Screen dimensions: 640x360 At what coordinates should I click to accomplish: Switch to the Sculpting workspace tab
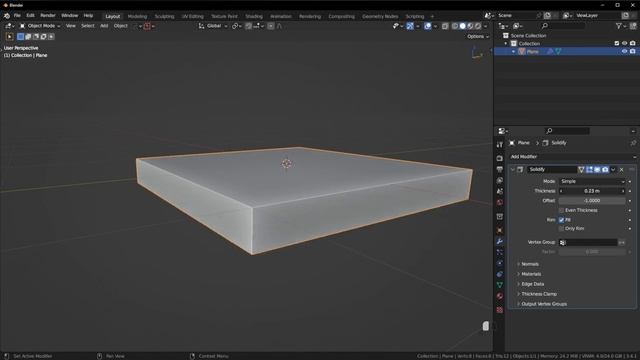tap(164, 16)
